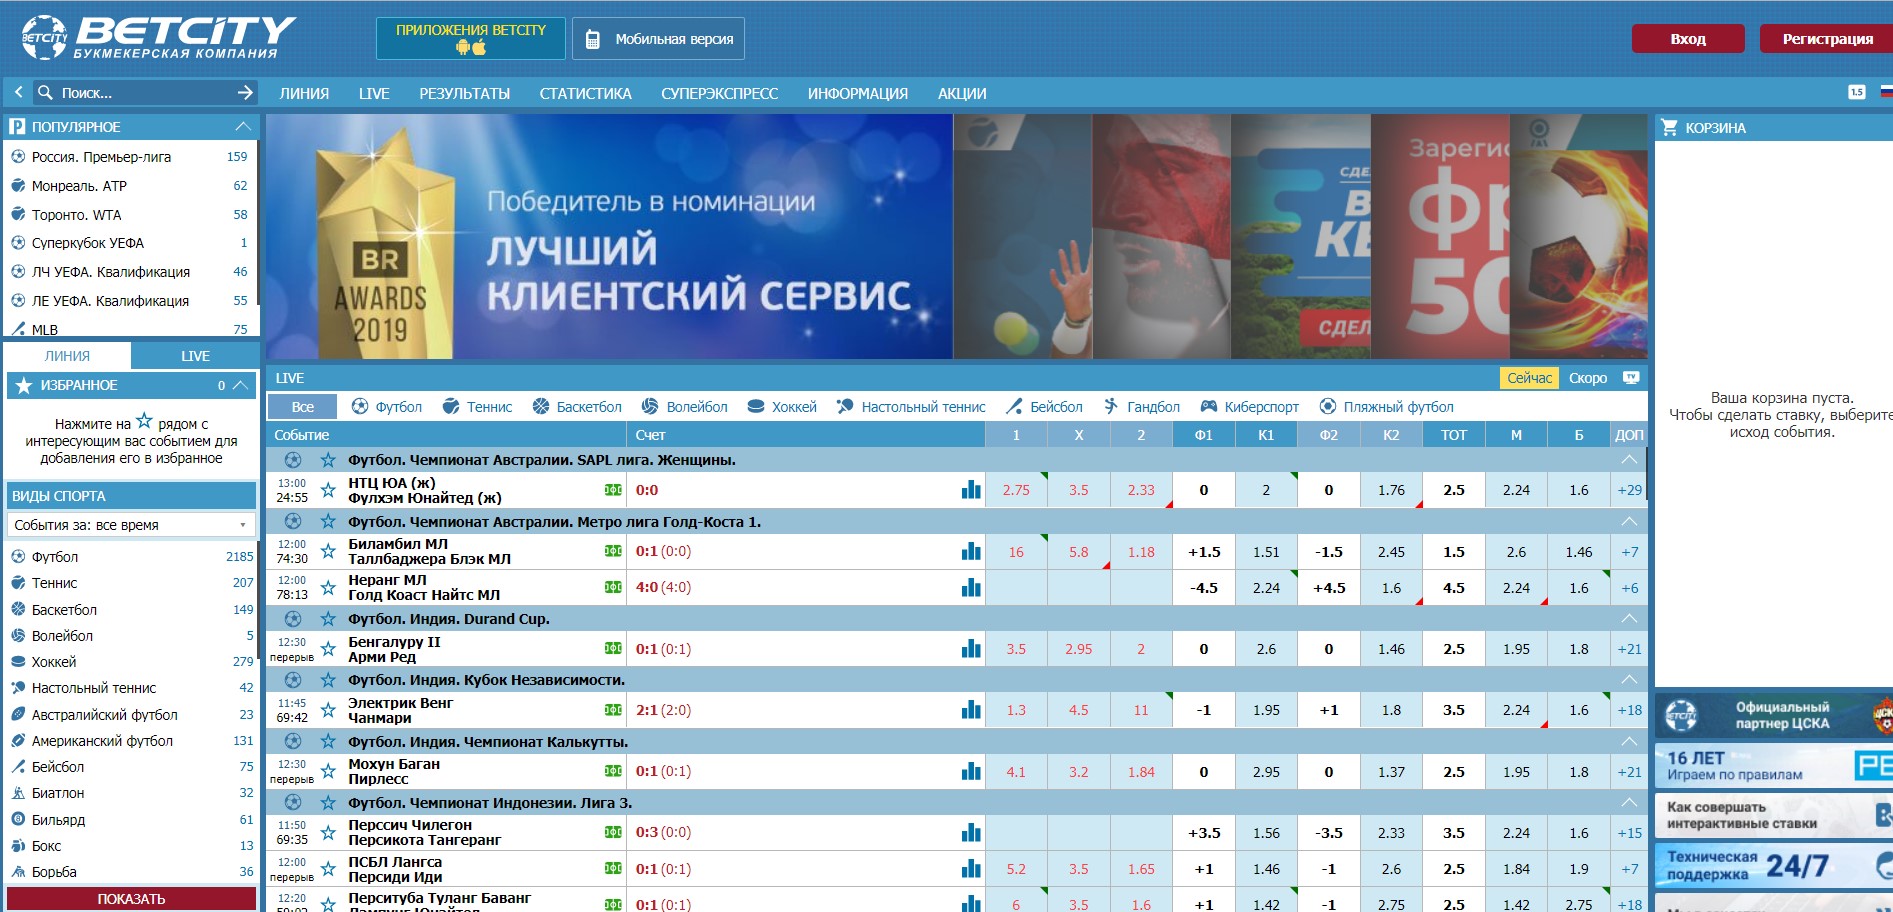1893x912 pixels.
Task: Click the Регистрация button
Action: point(1827,39)
